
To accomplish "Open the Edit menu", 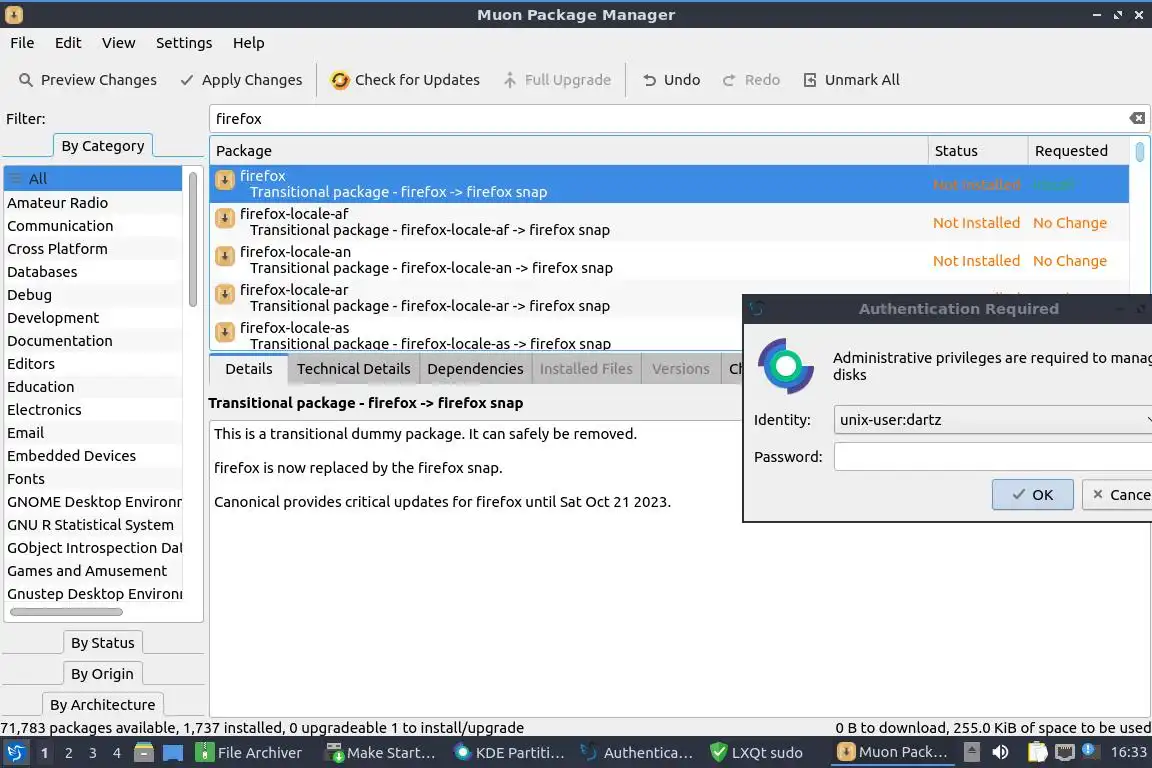I will 68,43.
